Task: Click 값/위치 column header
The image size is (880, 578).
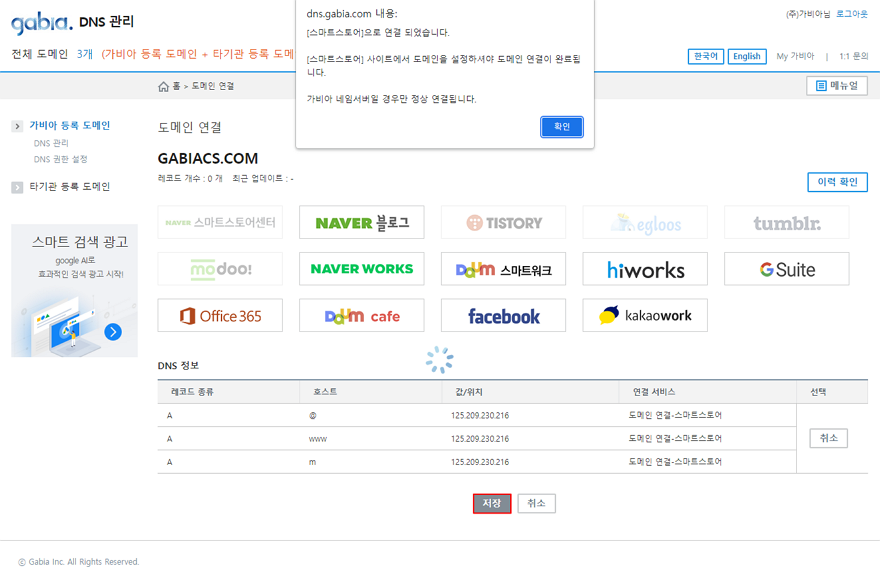Action: click(469, 392)
